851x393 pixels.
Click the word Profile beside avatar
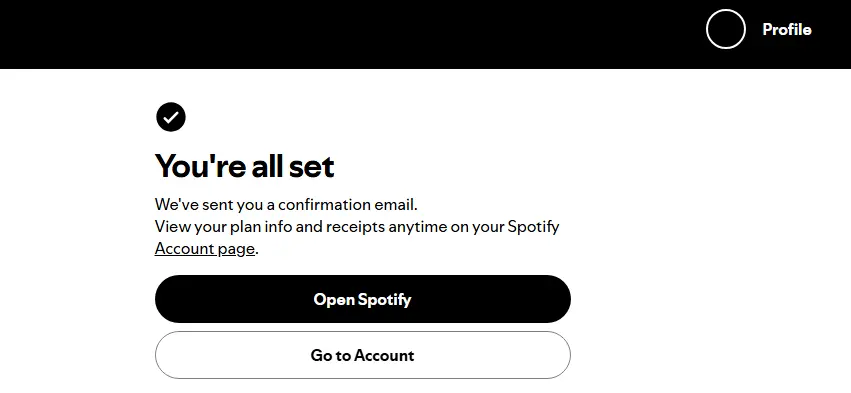click(787, 29)
